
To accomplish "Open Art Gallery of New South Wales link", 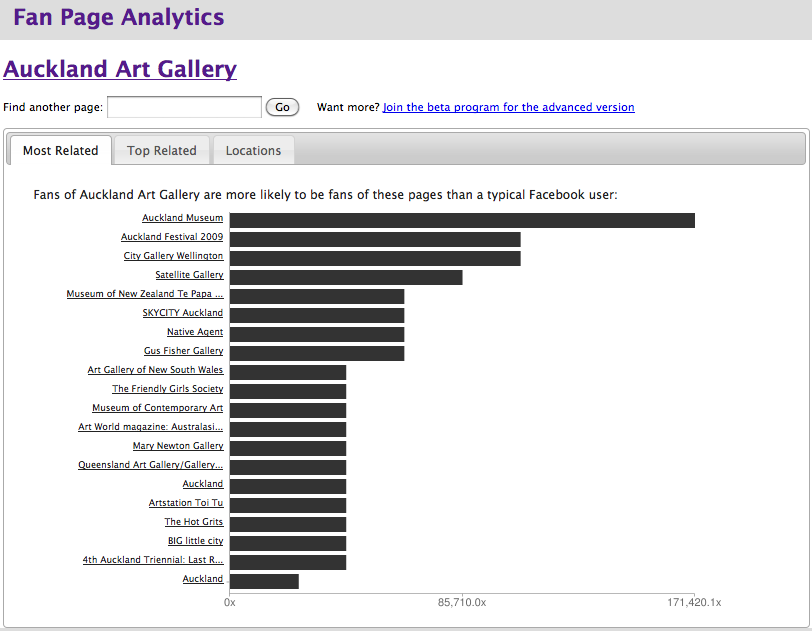I will coord(155,370).
